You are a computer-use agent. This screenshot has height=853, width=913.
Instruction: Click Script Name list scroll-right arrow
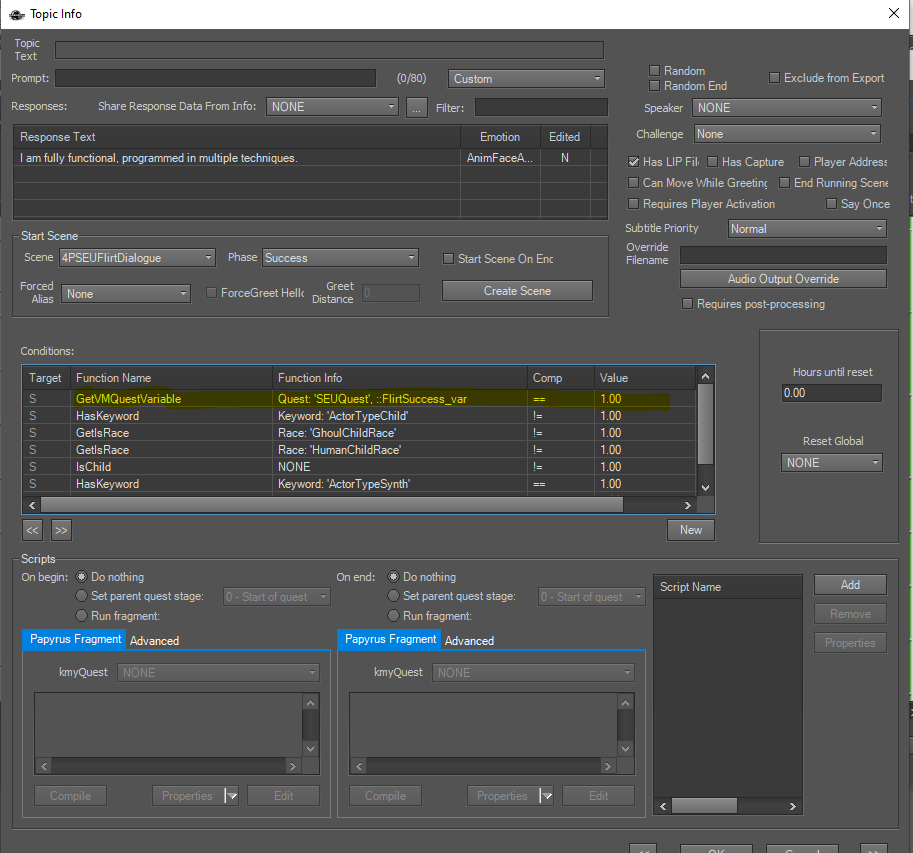(792, 806)
